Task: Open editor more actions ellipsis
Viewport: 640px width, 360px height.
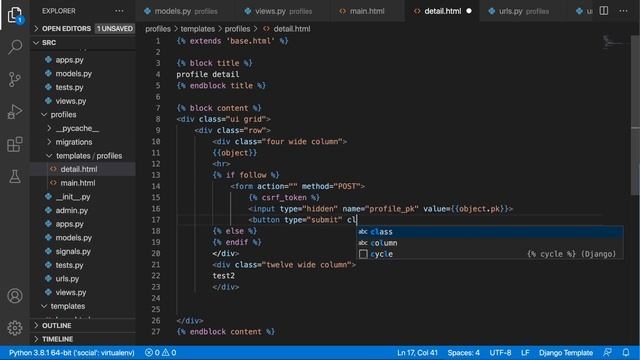Action: pyautogui.click(x=623, y=11)
